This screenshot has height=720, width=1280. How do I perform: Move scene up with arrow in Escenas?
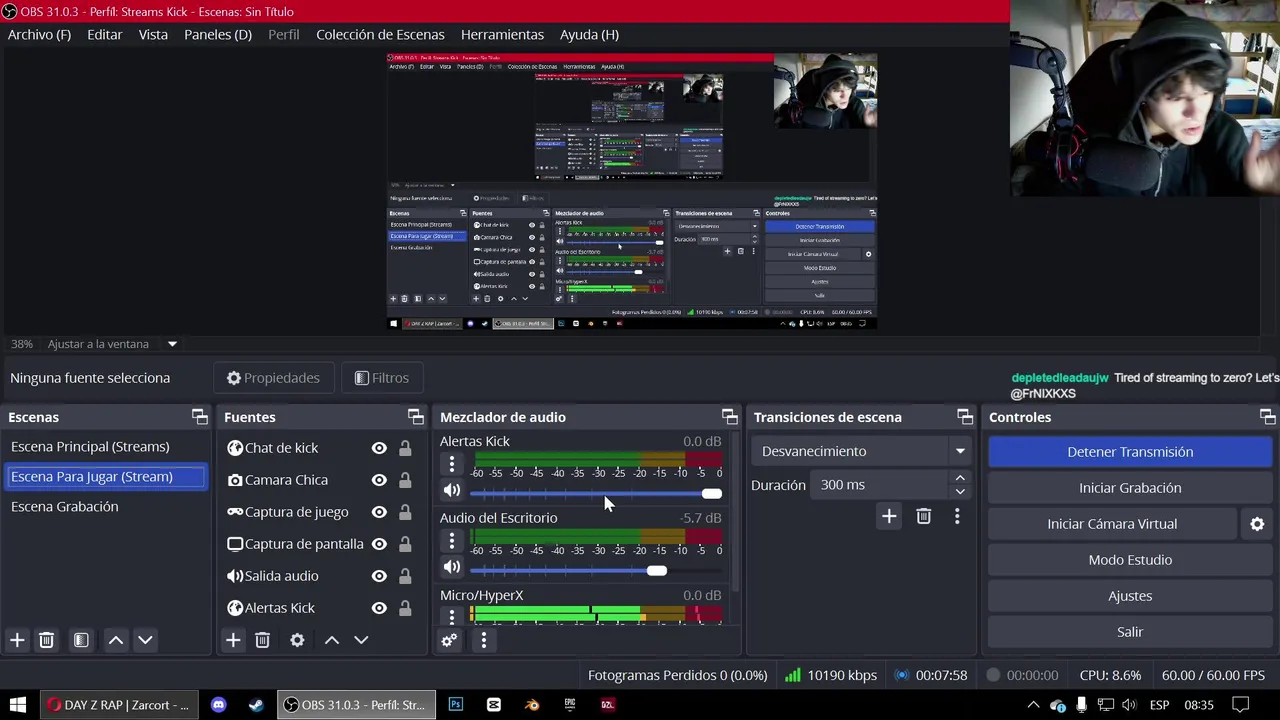(116, 640)
